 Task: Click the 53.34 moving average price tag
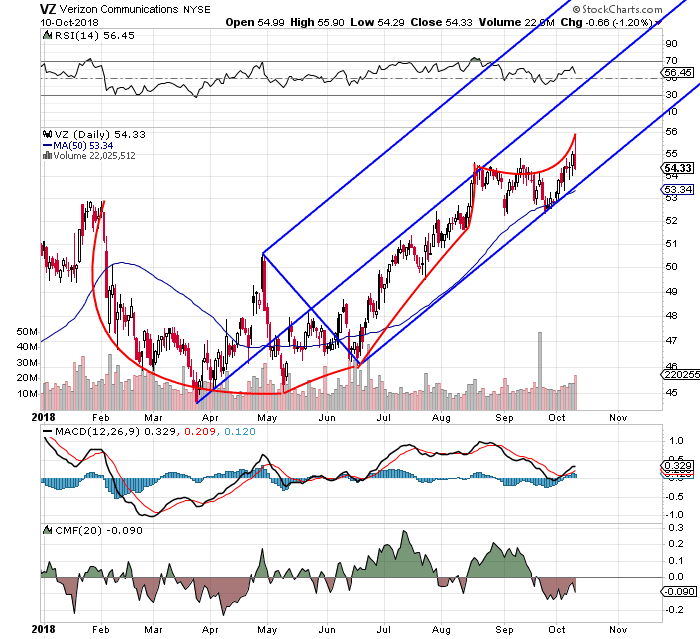[678, 190]
